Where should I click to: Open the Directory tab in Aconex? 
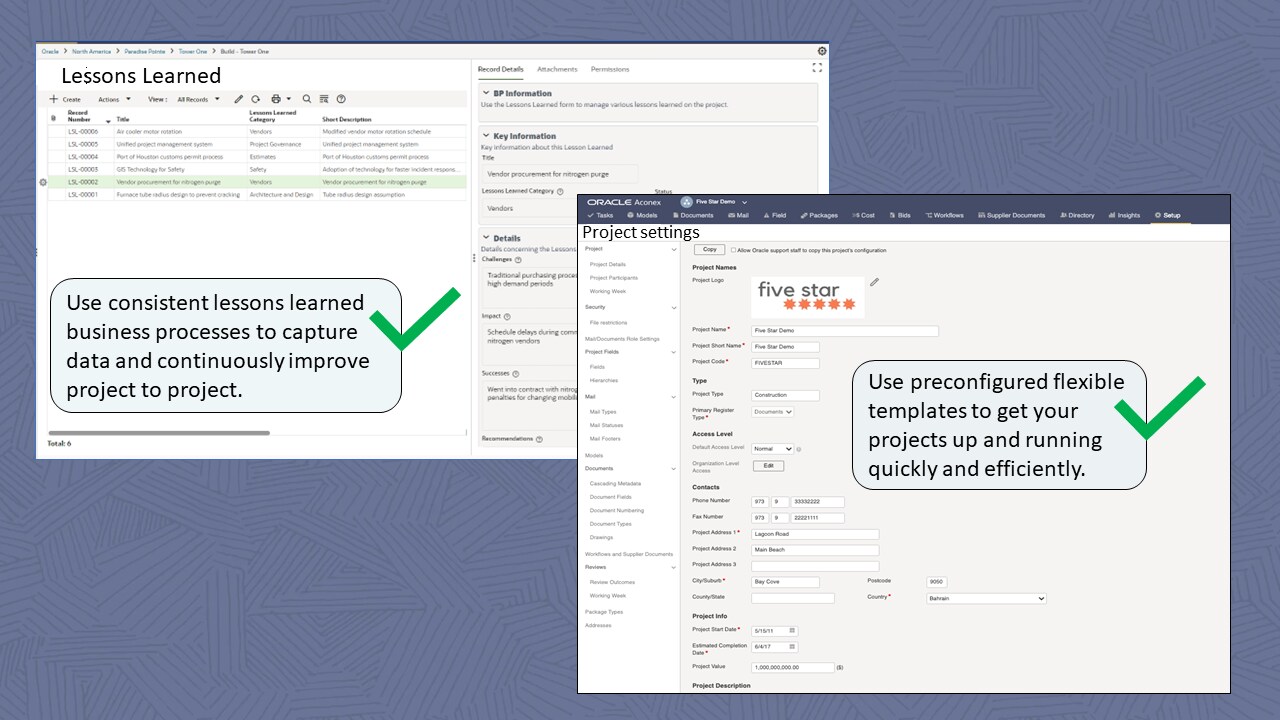[x=1076, y=215]
